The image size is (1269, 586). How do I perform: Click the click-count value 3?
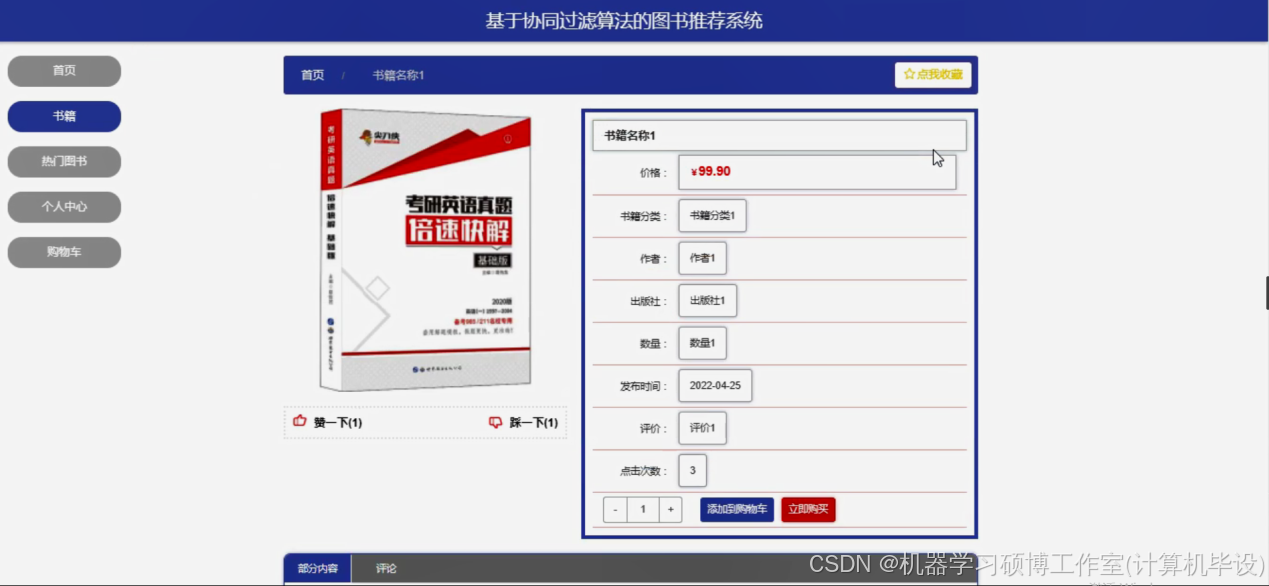click(x=692, y=470)
